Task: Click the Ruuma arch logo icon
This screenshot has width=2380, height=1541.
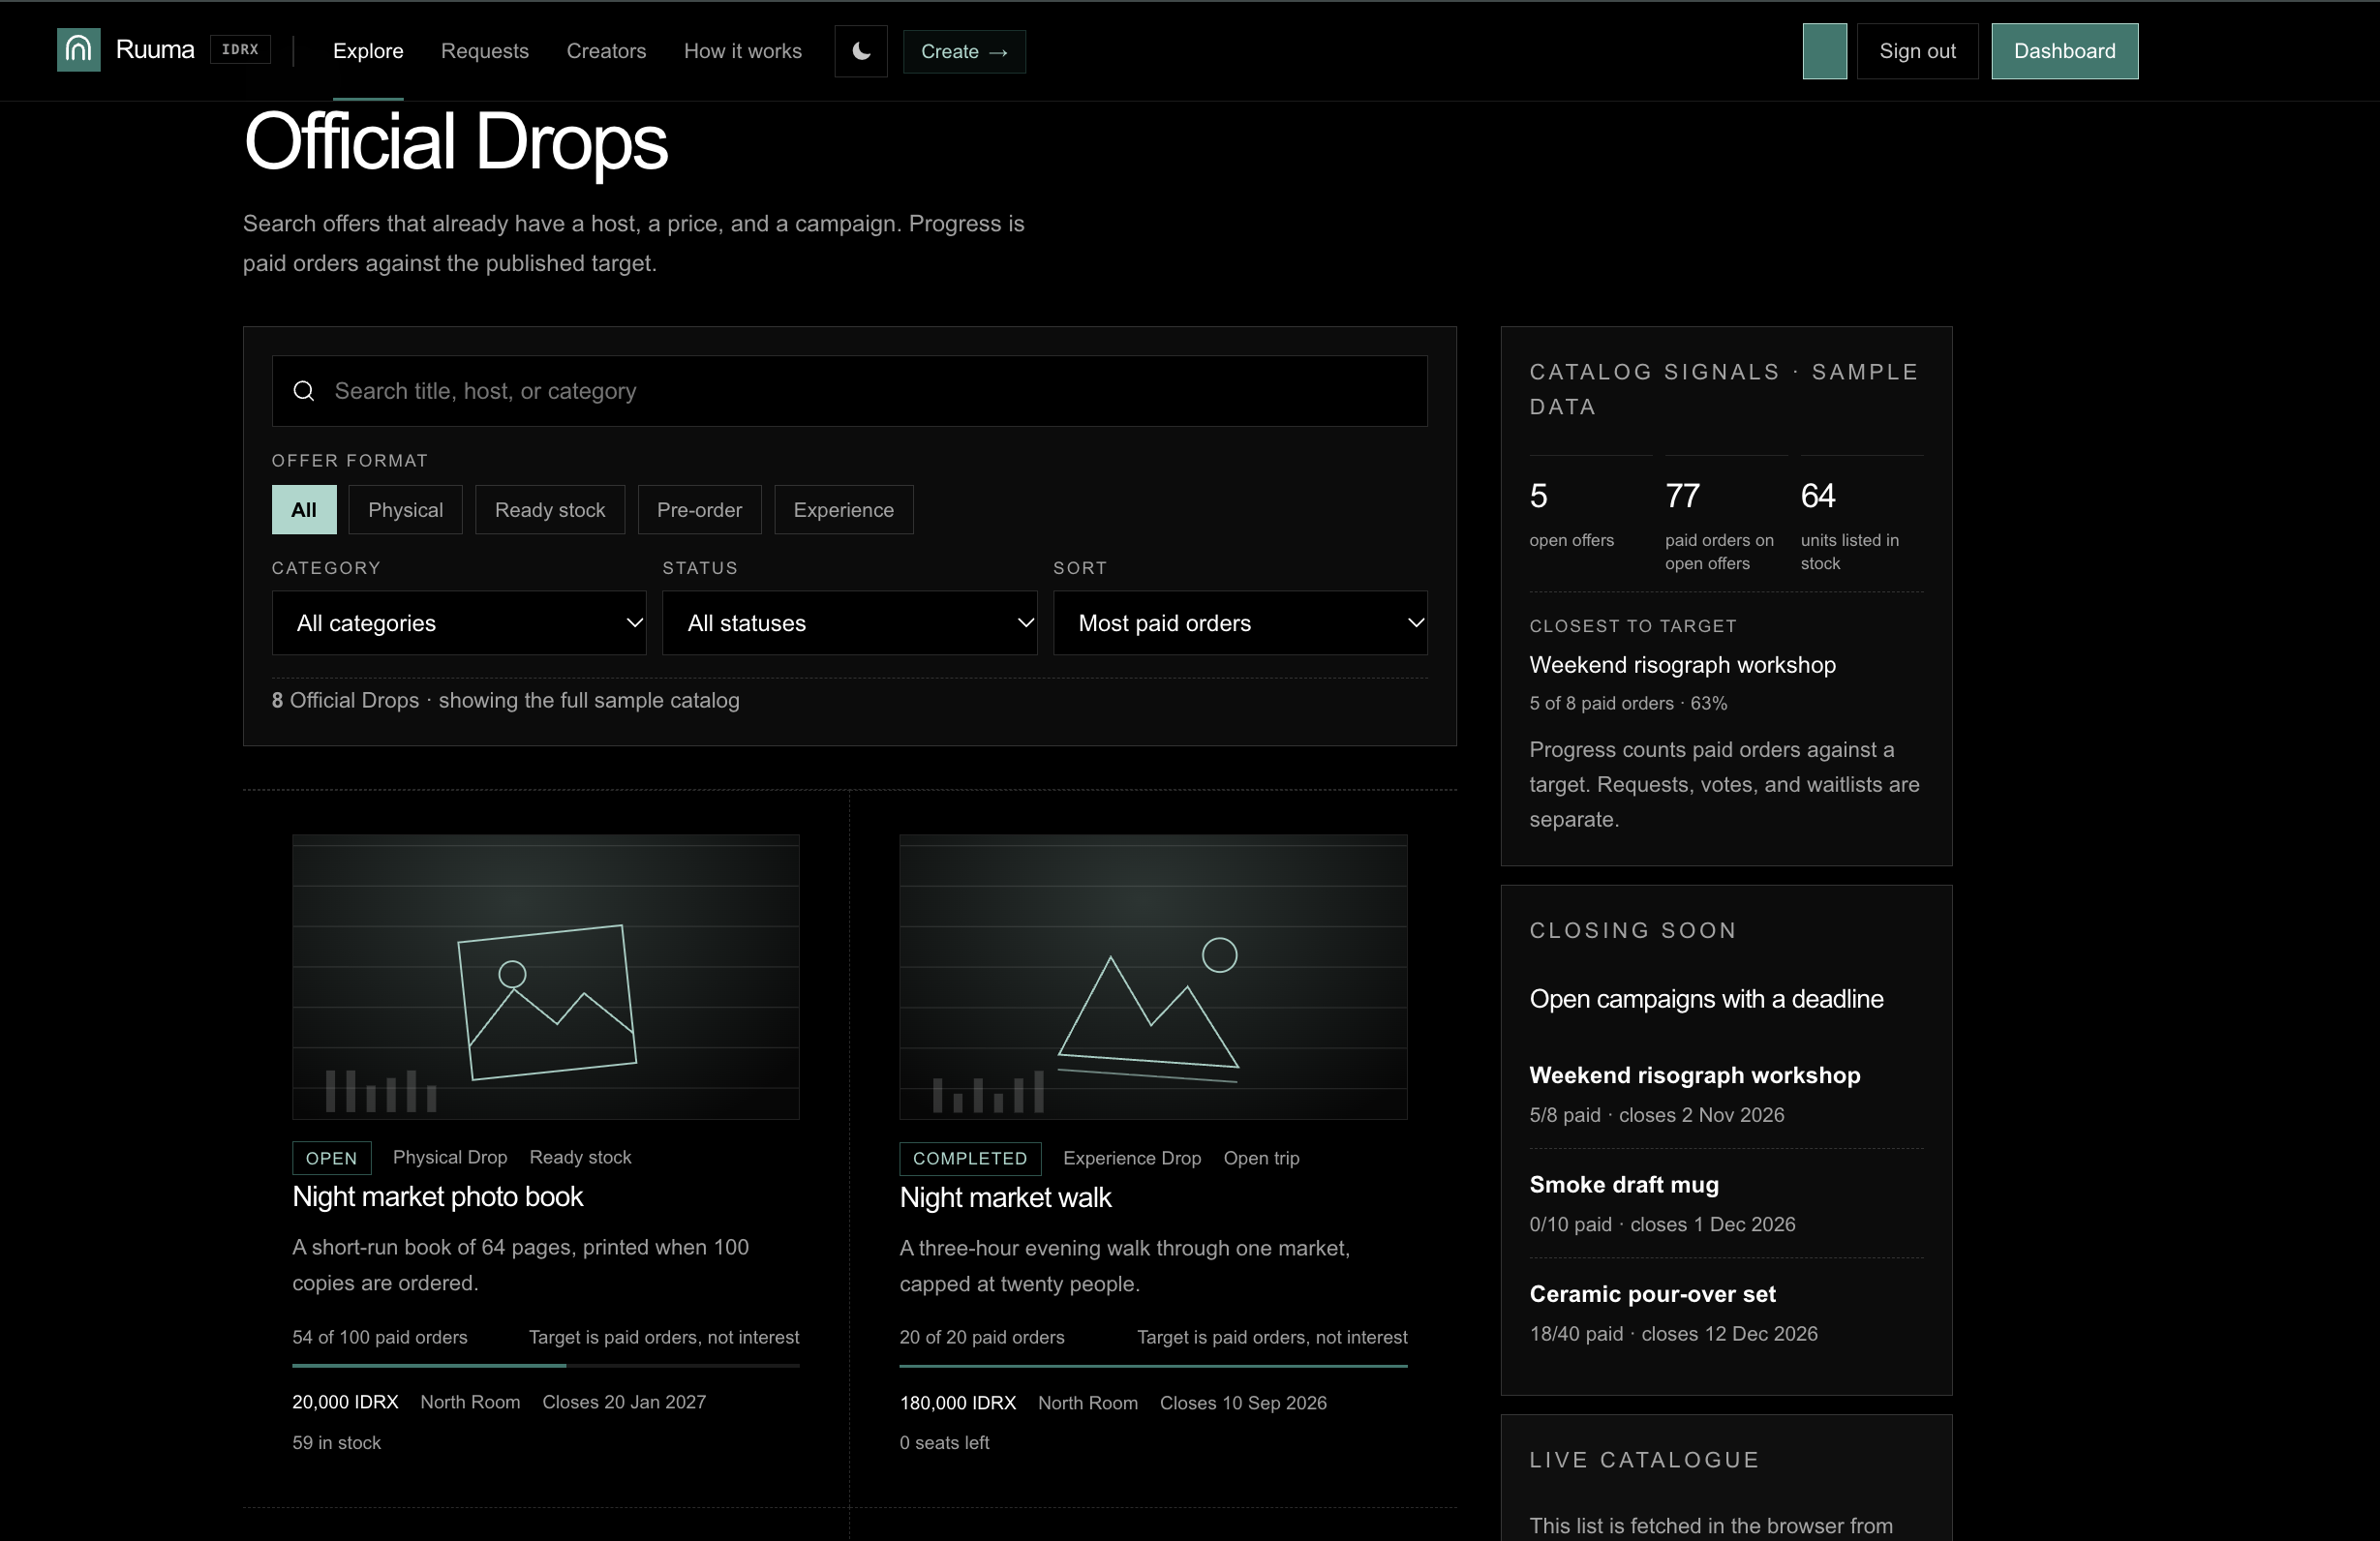Action: pyautogui.click(x=78, y=50)
